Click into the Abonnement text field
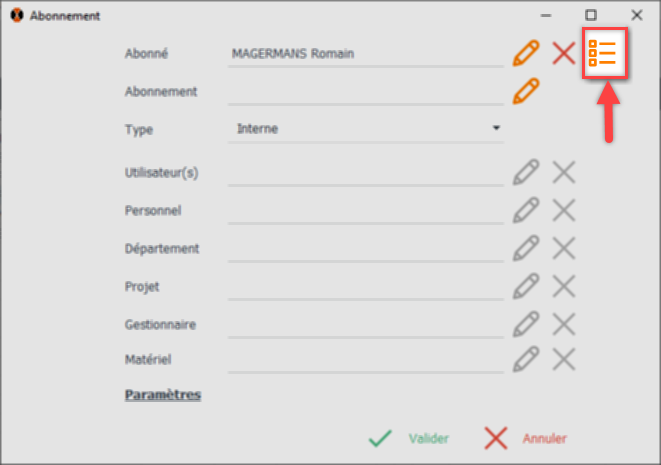This screenshot has width=661, height=465. (x=365, y=92)
